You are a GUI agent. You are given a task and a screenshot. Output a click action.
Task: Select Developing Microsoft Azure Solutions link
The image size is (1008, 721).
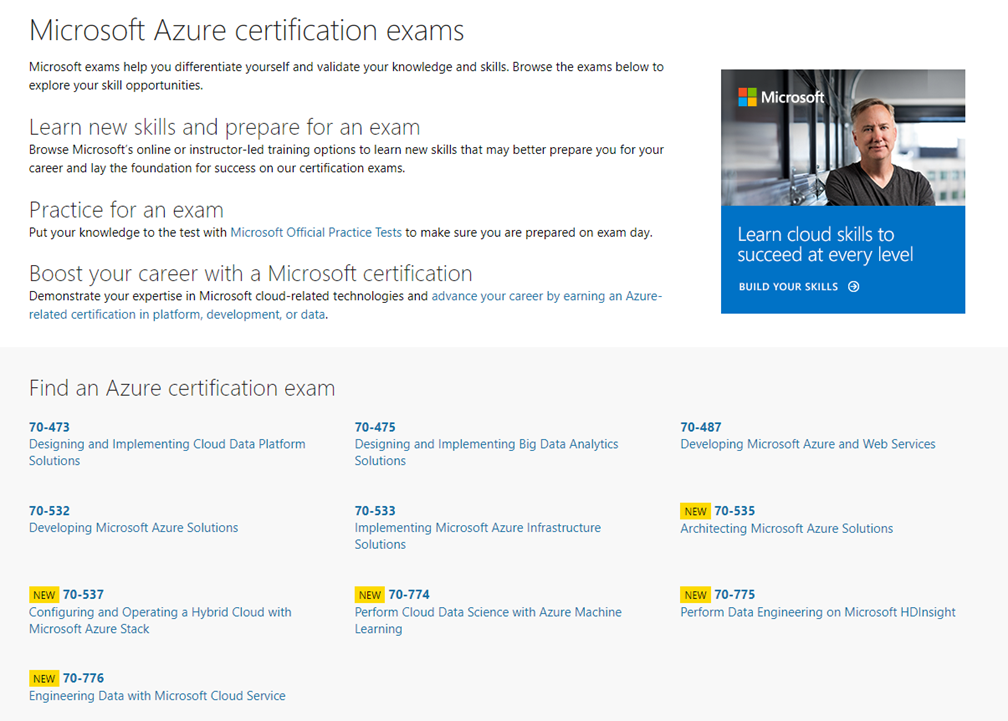click(134, 528)
